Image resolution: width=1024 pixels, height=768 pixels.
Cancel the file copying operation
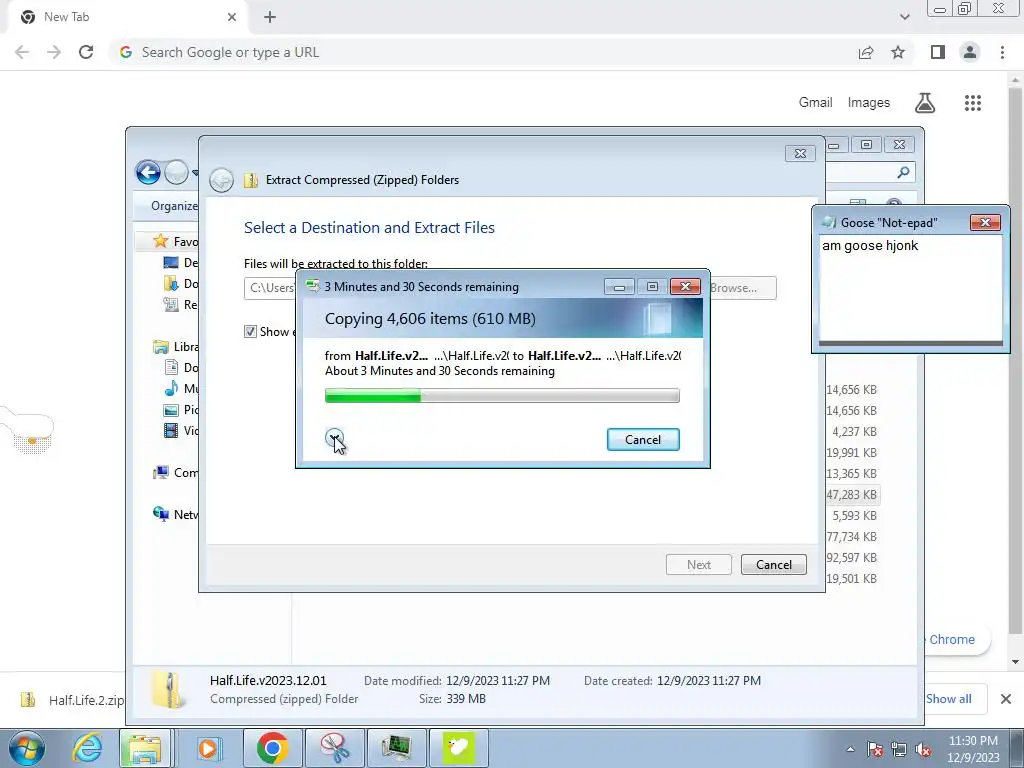pyautogui.click(x=643, y=440)
